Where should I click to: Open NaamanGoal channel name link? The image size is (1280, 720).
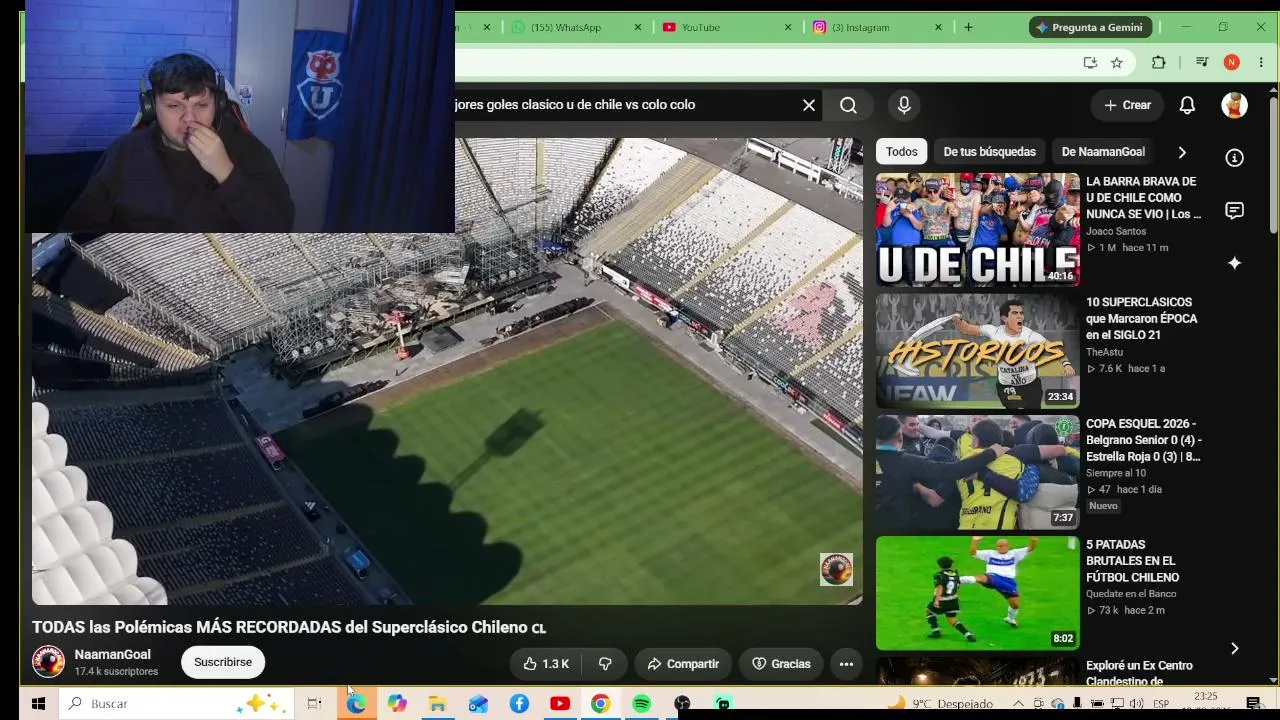[x=112, y=655]
